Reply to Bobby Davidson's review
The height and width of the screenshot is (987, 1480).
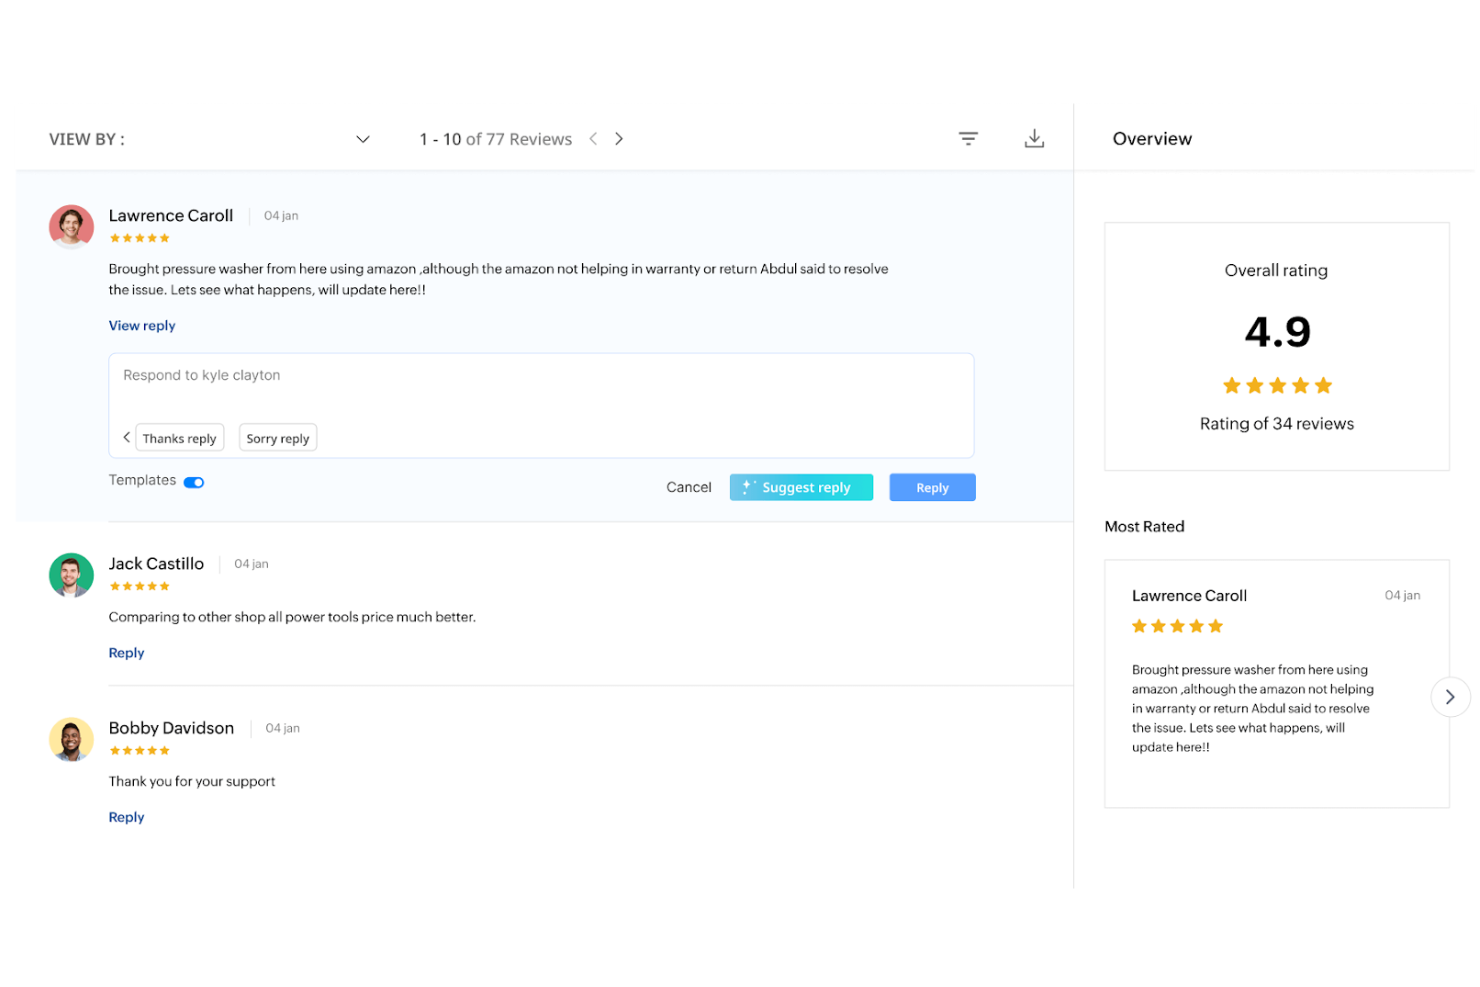tap(126, 816)
